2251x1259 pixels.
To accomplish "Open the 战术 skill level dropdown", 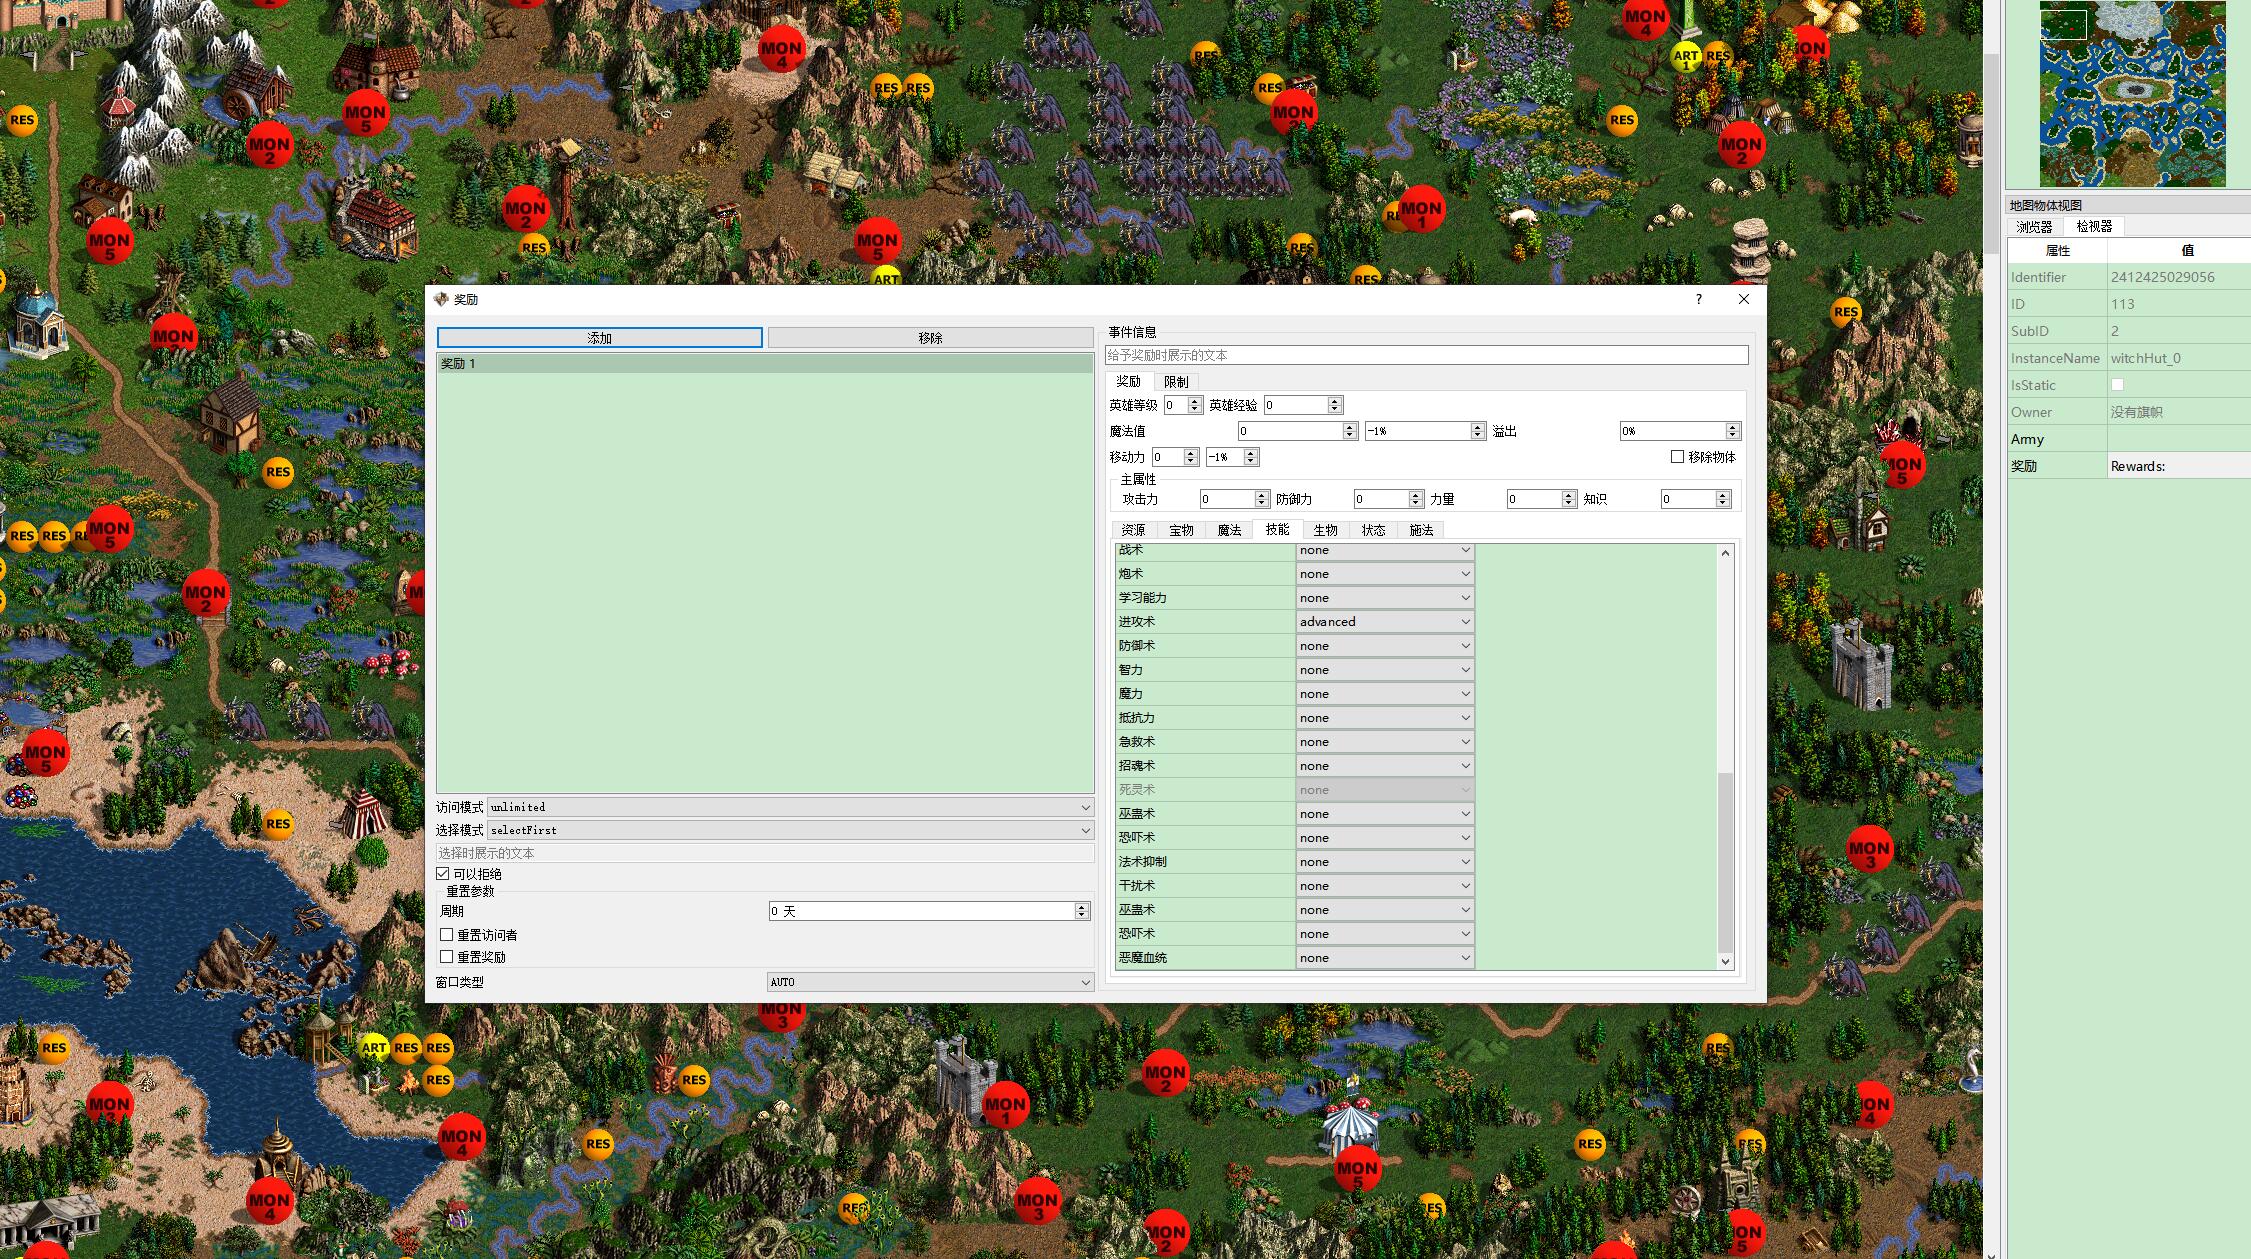I will pyautogui.click(x=1385, y=550).
